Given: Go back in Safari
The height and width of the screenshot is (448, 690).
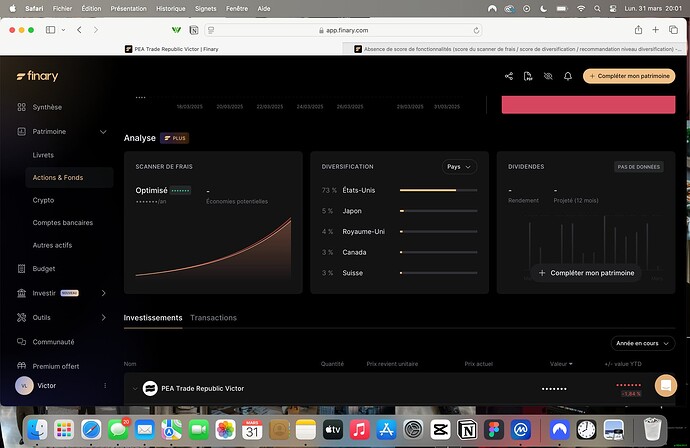Looking at the screenshot, I should click(x=79, y=30).
